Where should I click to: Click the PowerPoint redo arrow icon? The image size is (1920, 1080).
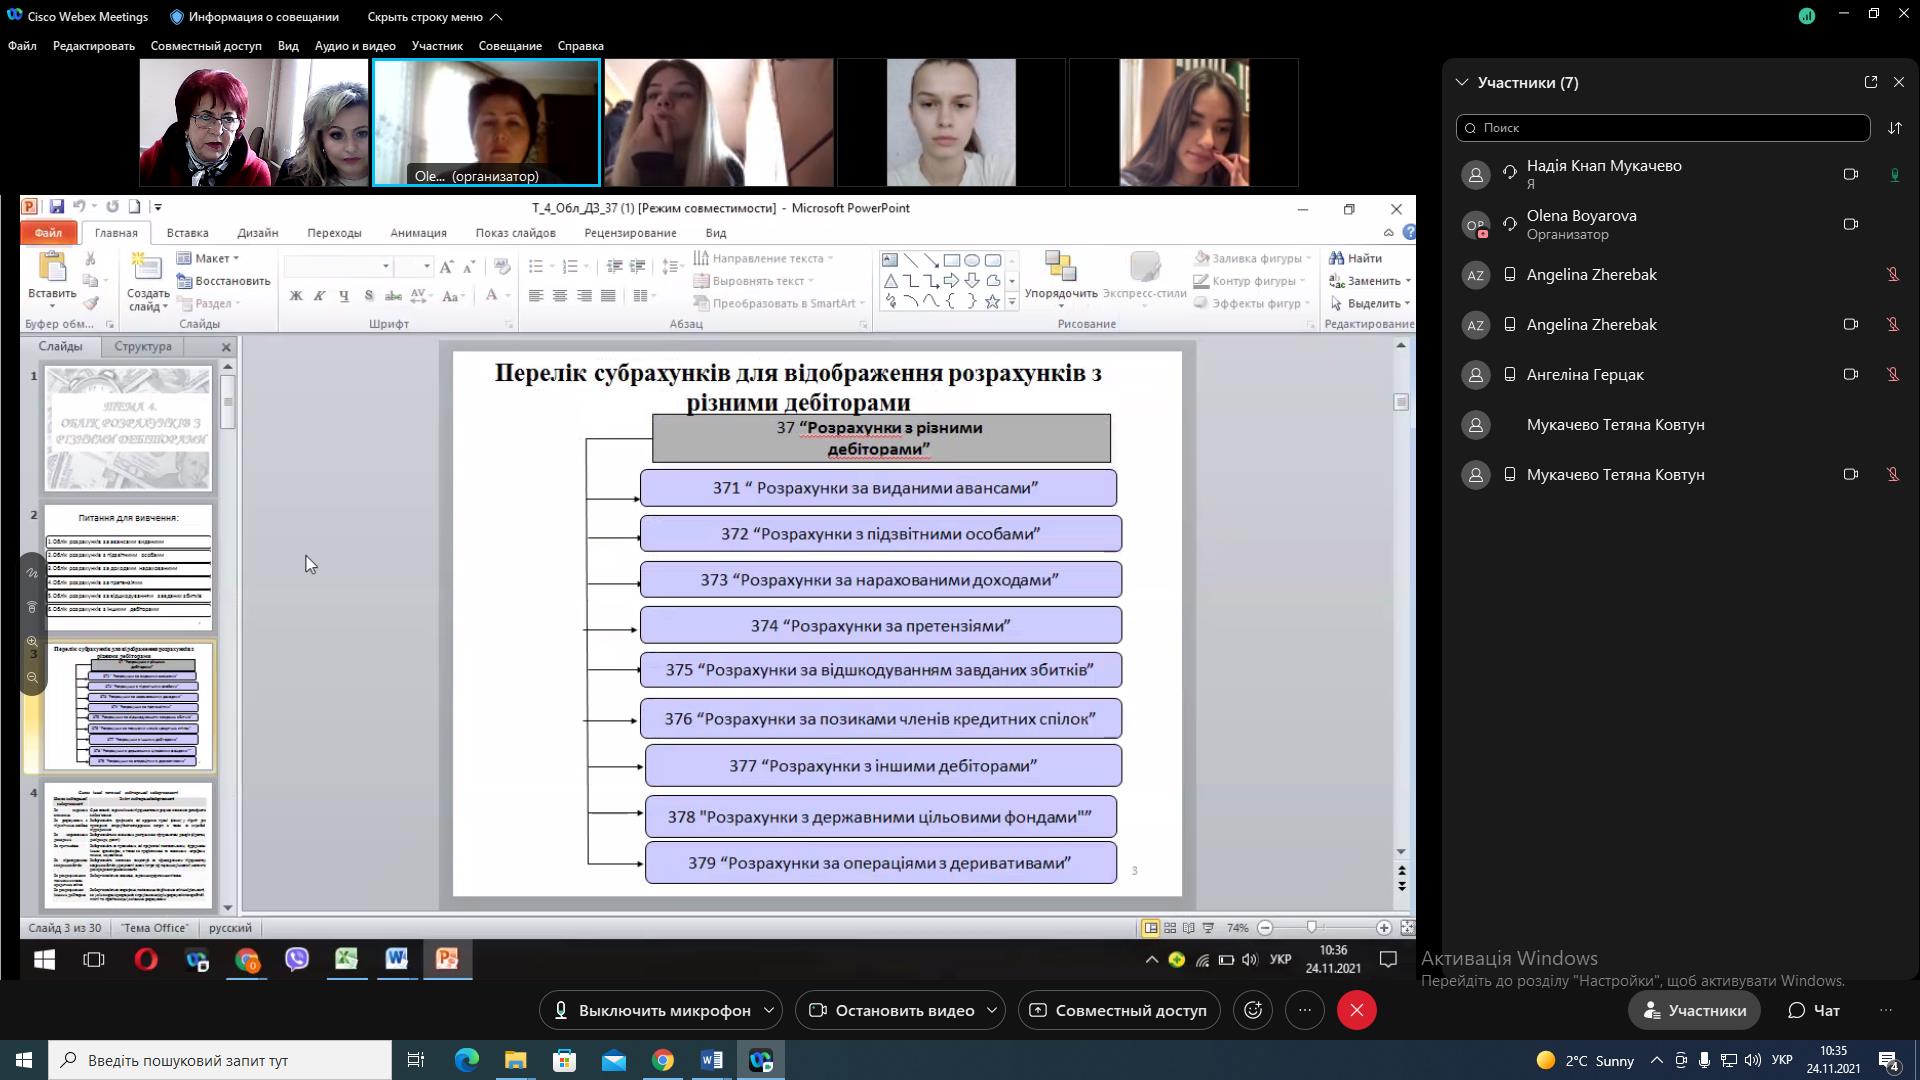pyautogui.click(x=112, y=207)
